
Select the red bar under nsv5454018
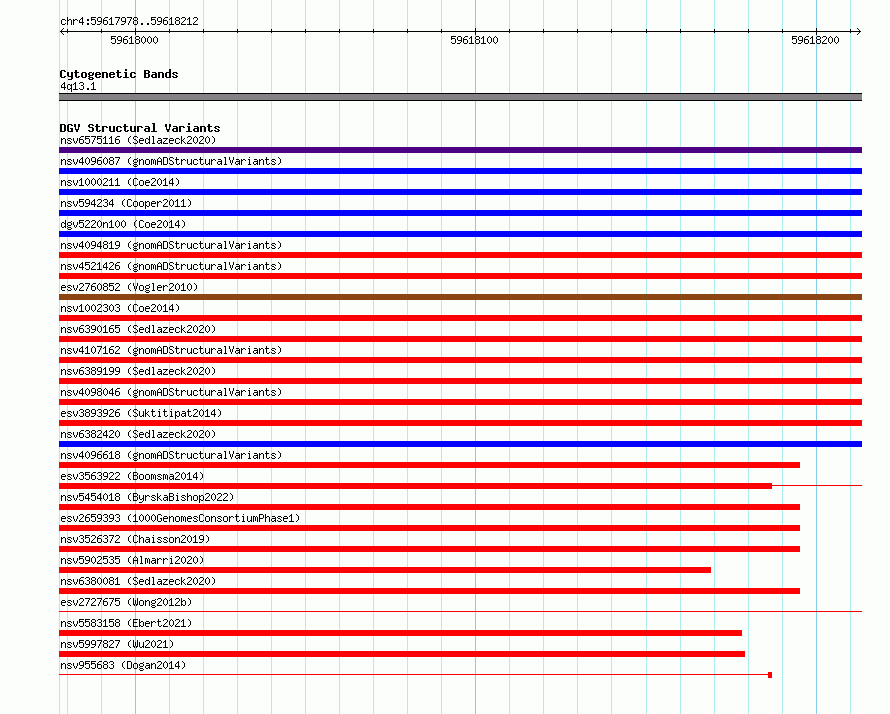(430, 507)
